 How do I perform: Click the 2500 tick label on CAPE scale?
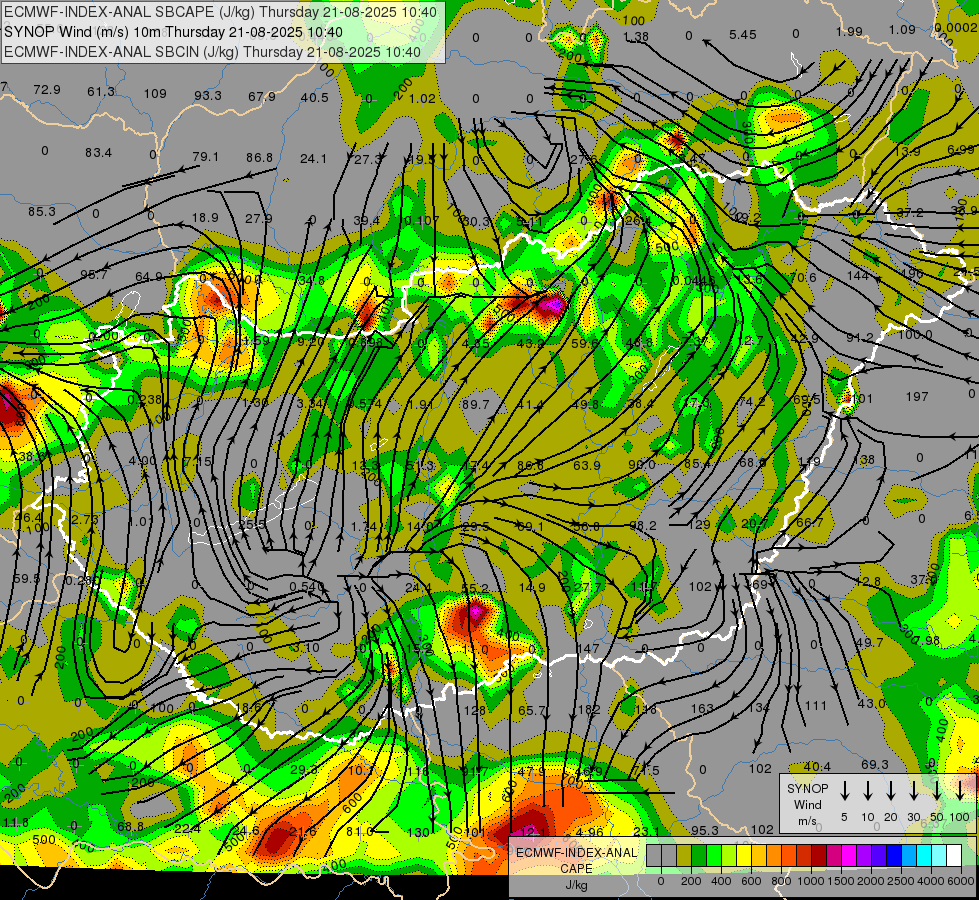(x=901, y=881)
